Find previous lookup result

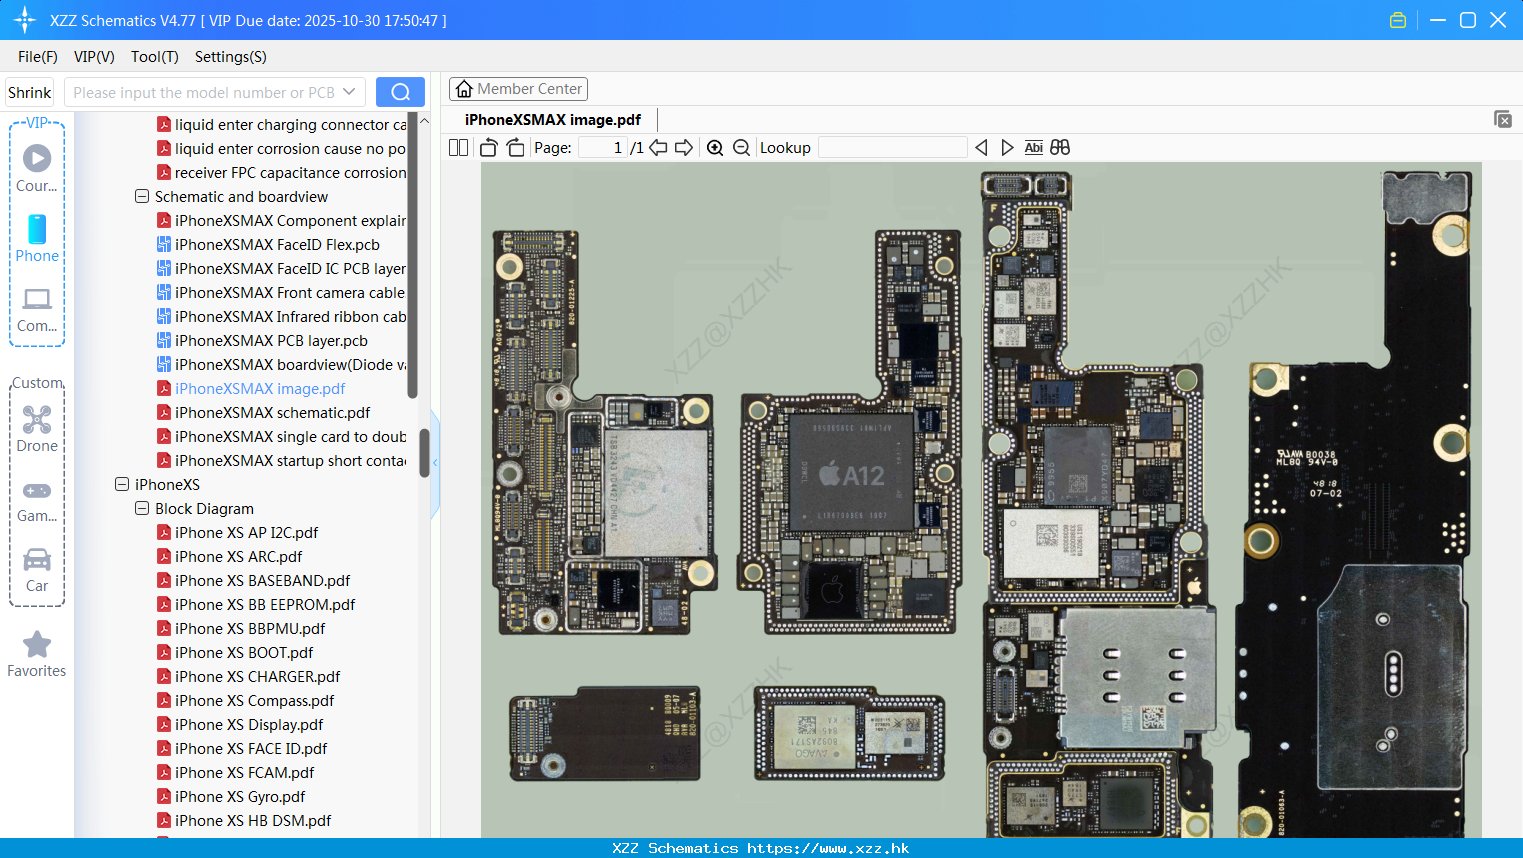(981, 147)
